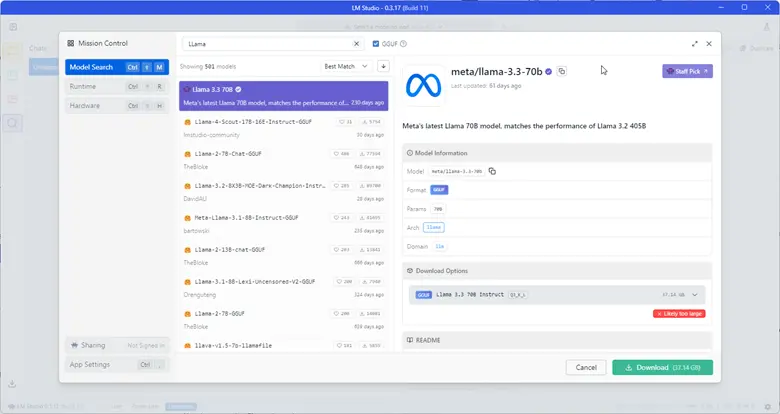Click the copy icon beside Model field
Image resolution: width=780 pixels, height=414 pixels.
point(493,171)
